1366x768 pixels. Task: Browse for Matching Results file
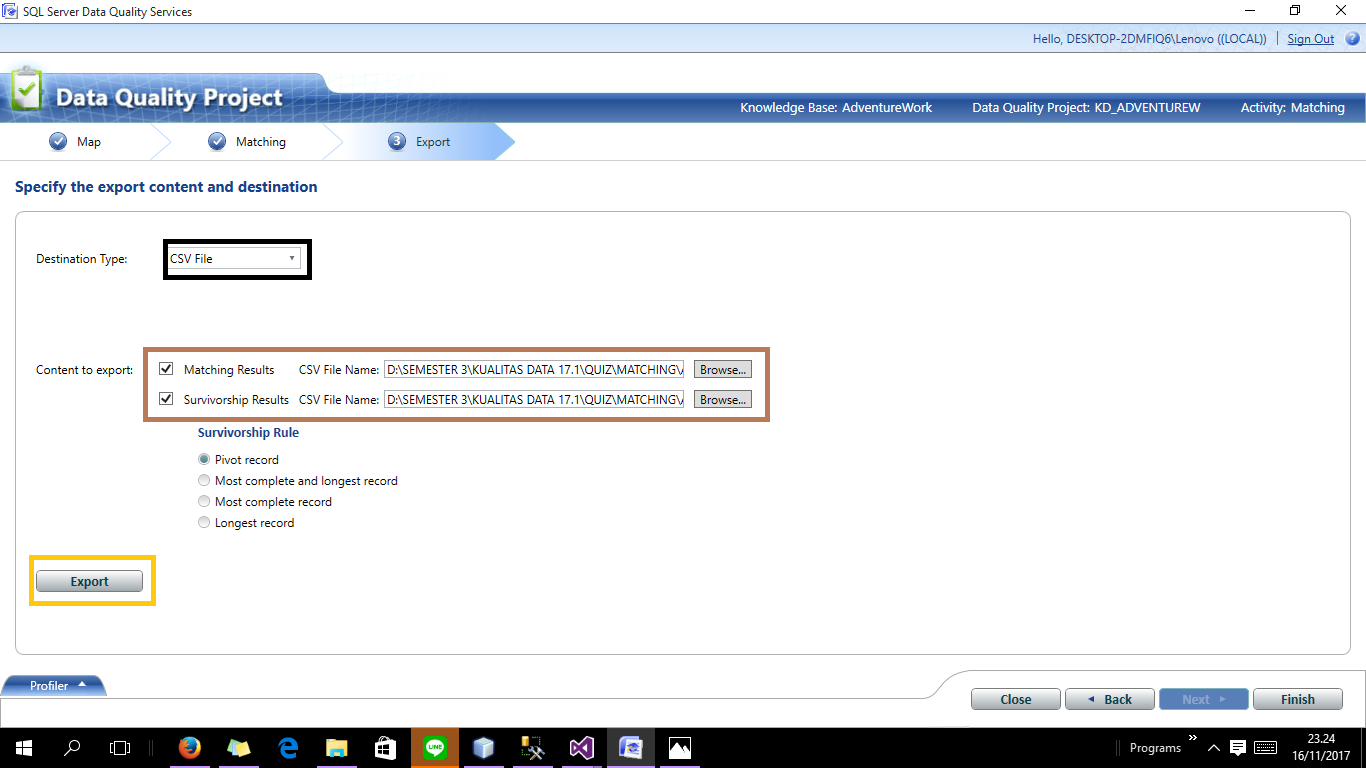(723, 369)
